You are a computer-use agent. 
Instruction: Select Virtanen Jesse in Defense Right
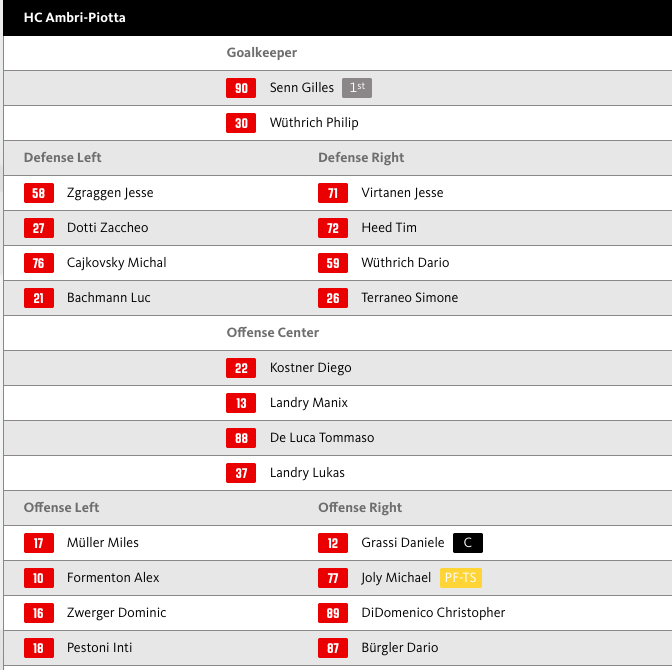(402, 193)
